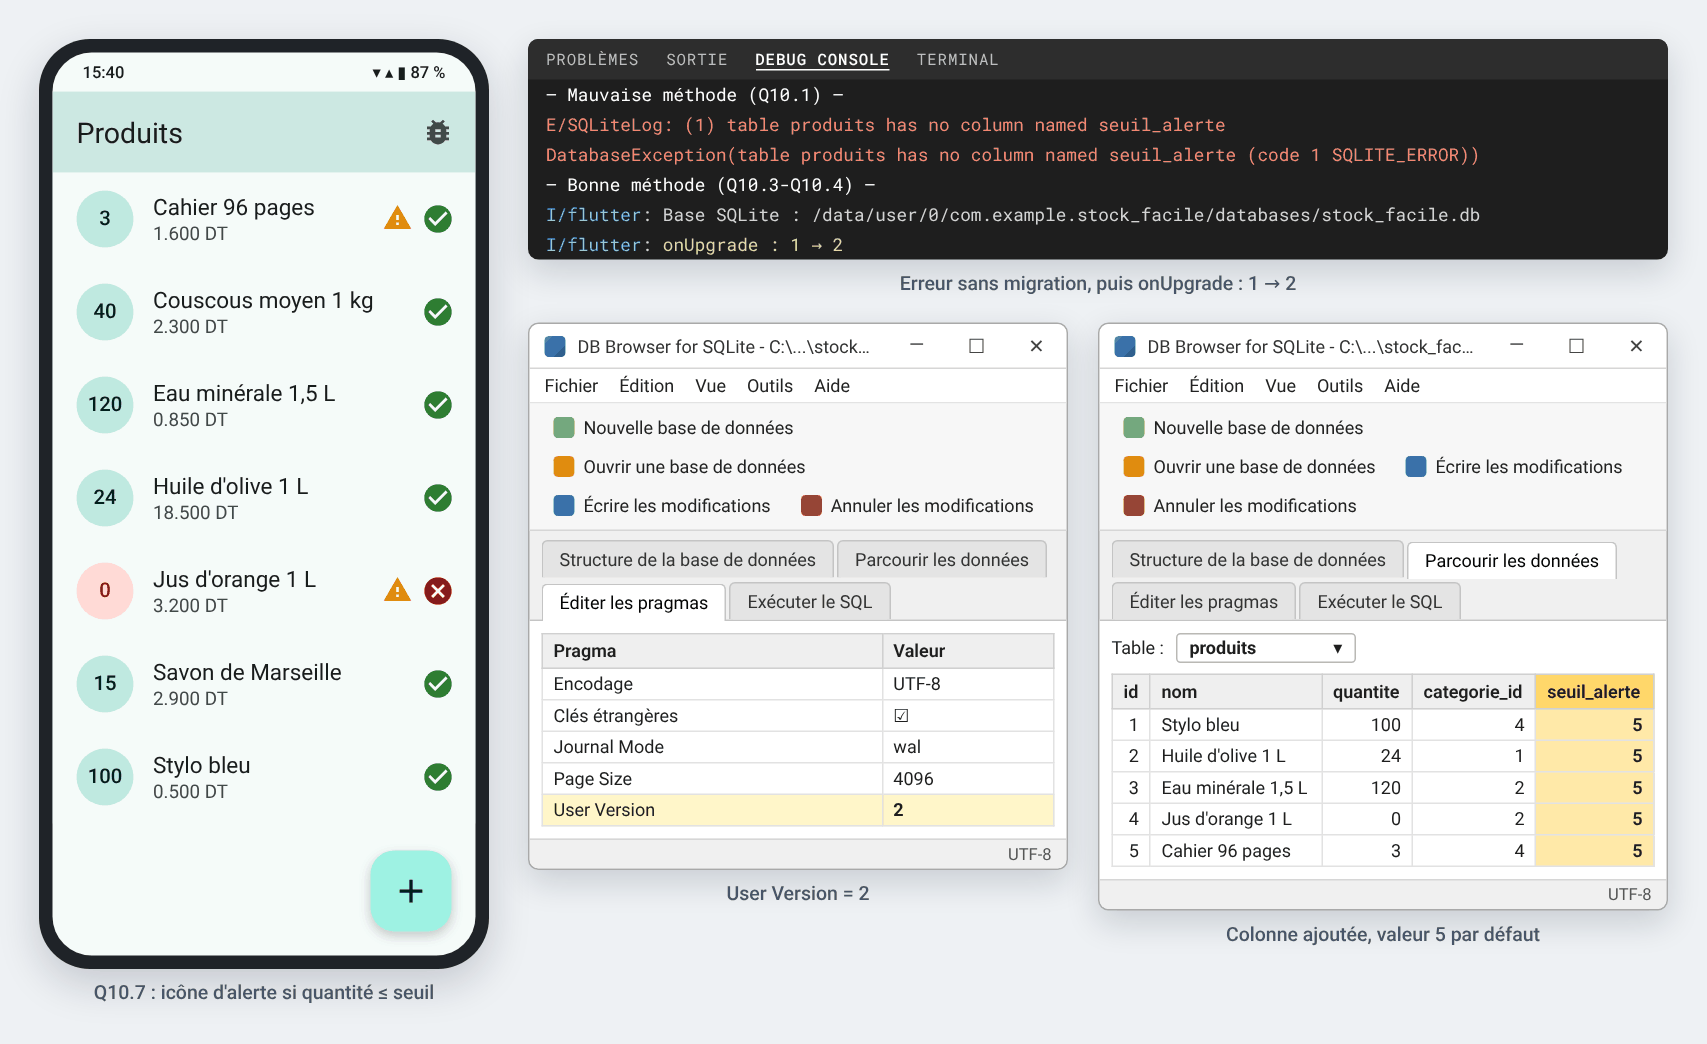Switch to the TERMINAL panel tab
Screen dimensions: 1707x1044
957,60
